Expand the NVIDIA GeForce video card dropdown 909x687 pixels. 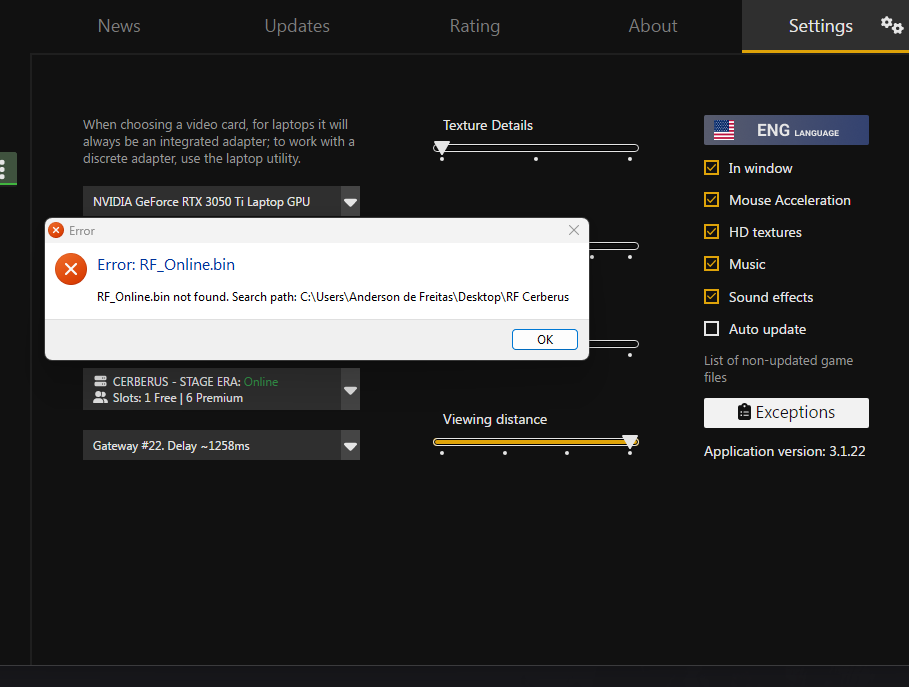(350, 202)
